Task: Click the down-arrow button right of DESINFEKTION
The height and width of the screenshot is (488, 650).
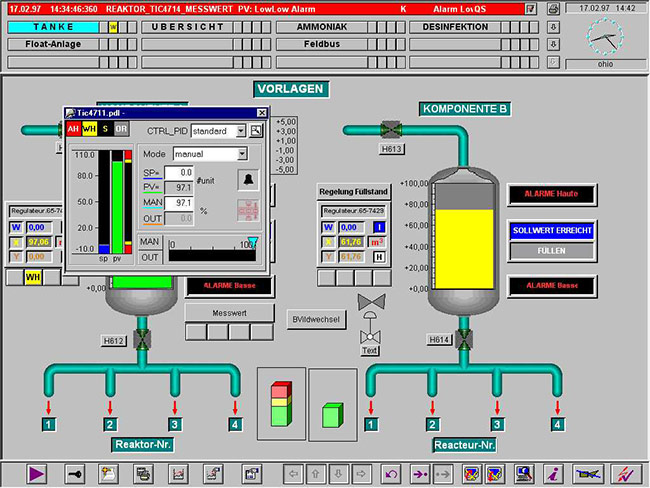Action: click(554, 27)
